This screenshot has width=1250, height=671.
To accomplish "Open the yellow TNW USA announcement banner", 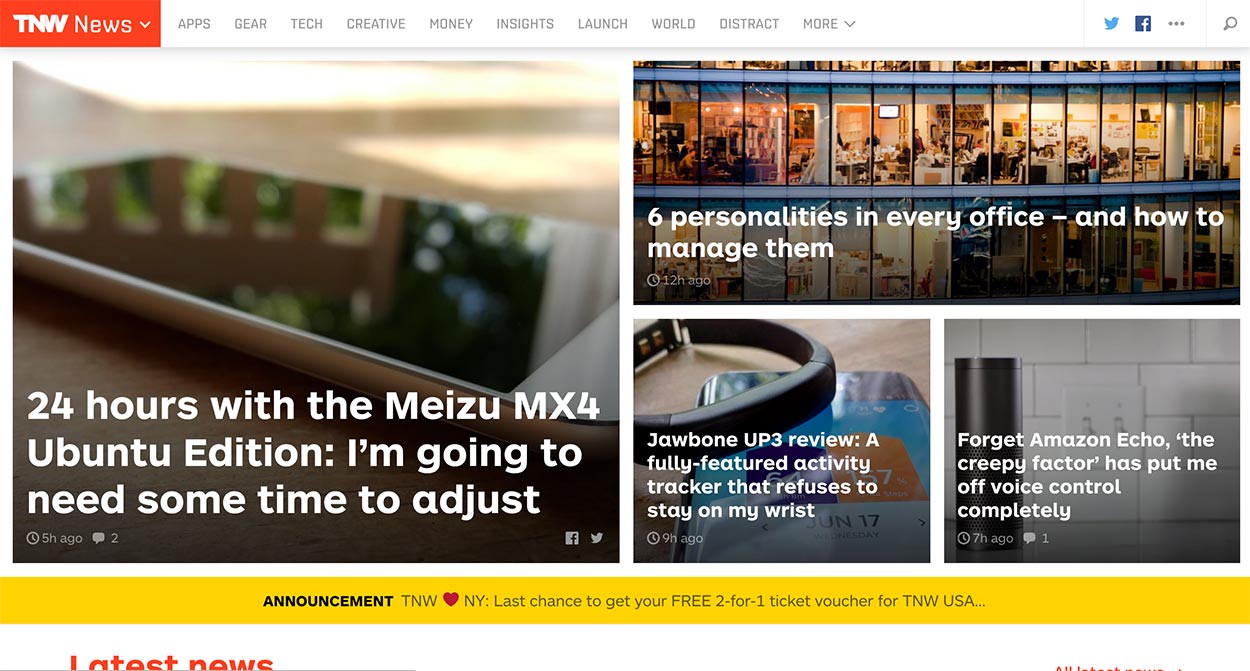I will tap(625, 601).
